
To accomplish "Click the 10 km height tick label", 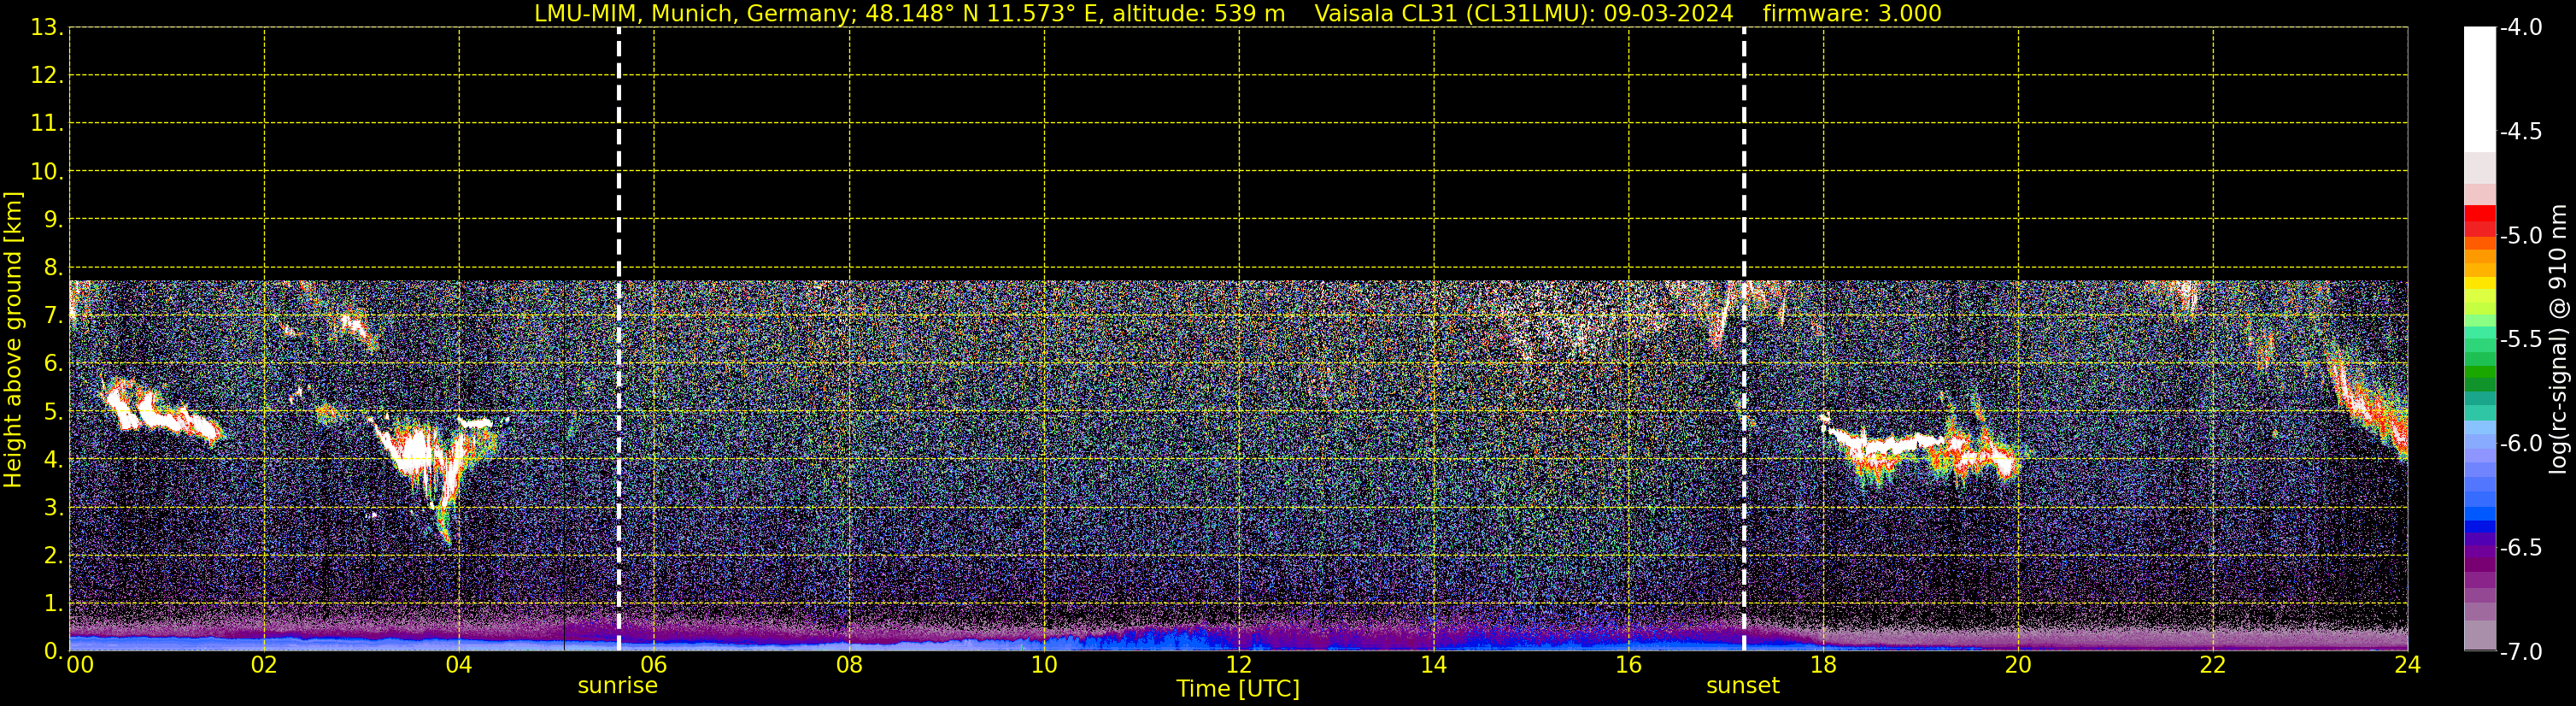I will click(45, 172).
